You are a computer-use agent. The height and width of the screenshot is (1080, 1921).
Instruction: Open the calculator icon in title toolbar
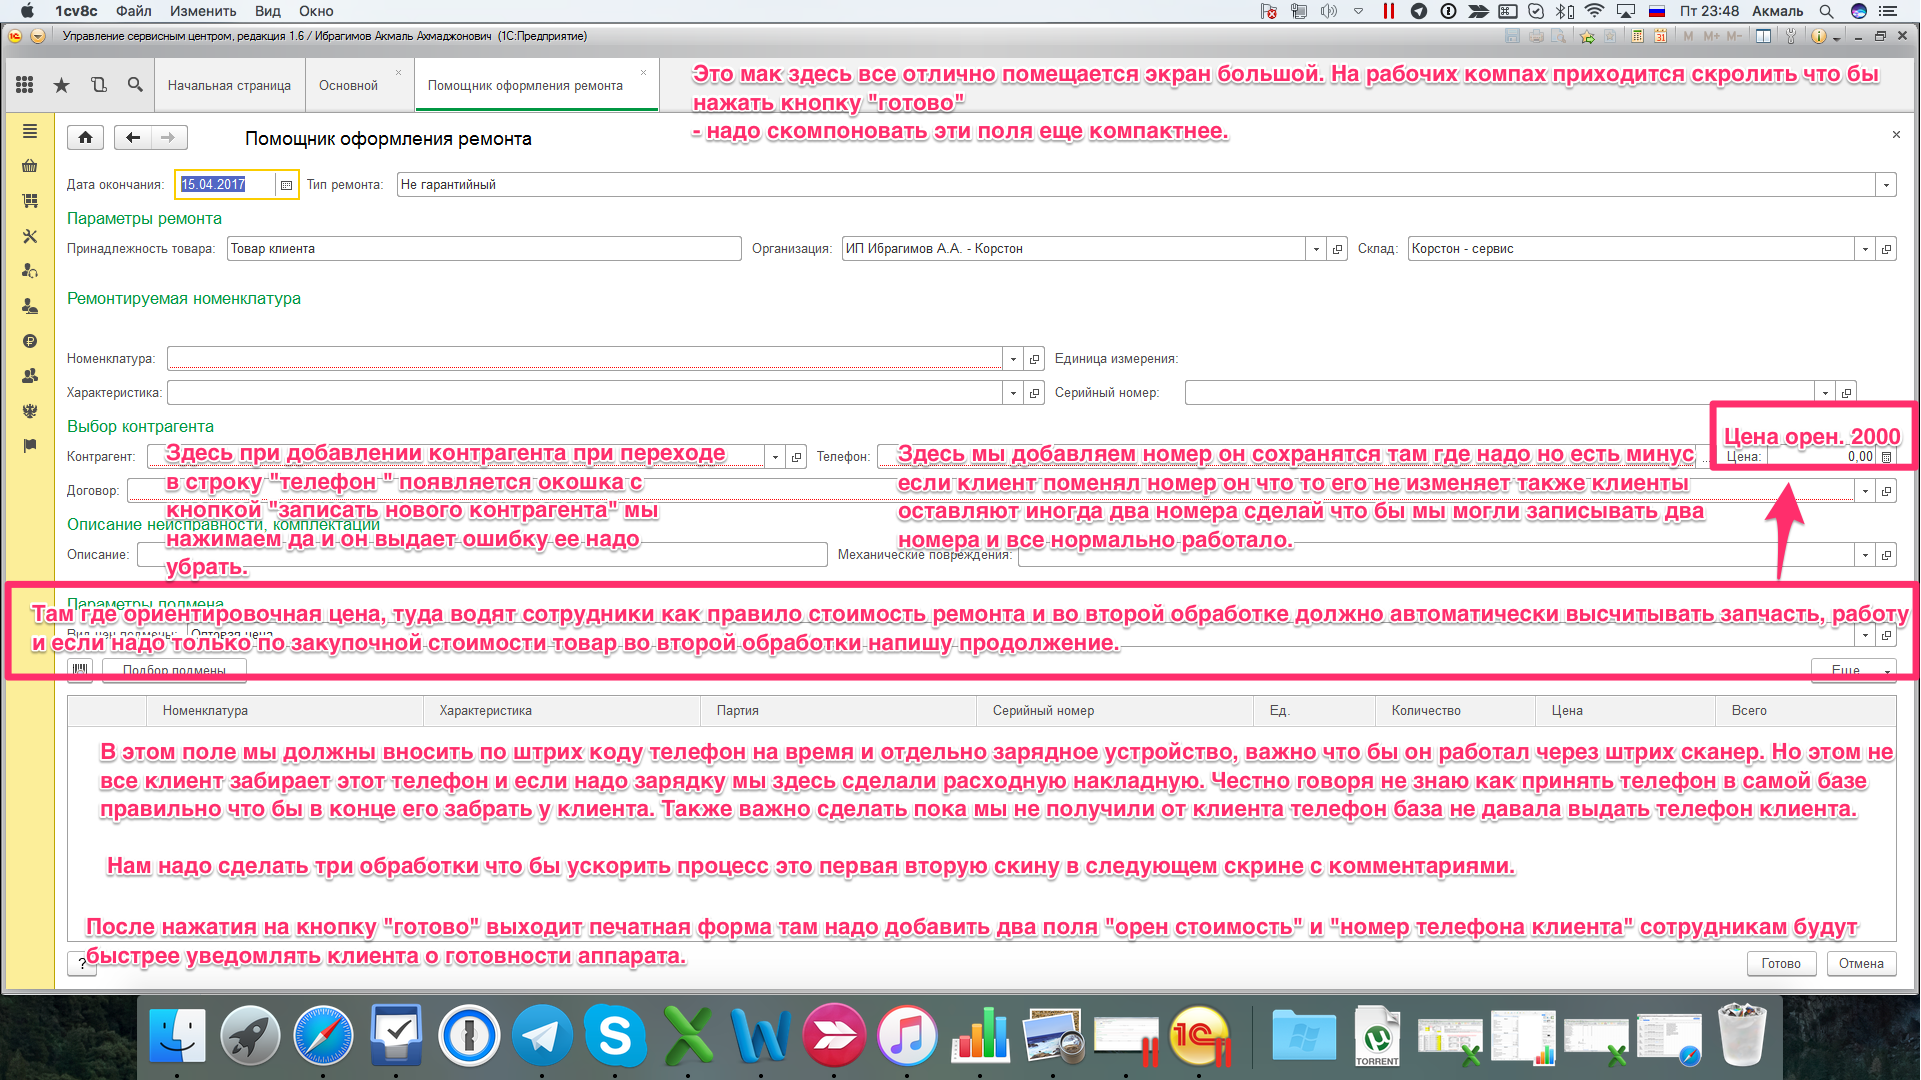coord(1637,36)
